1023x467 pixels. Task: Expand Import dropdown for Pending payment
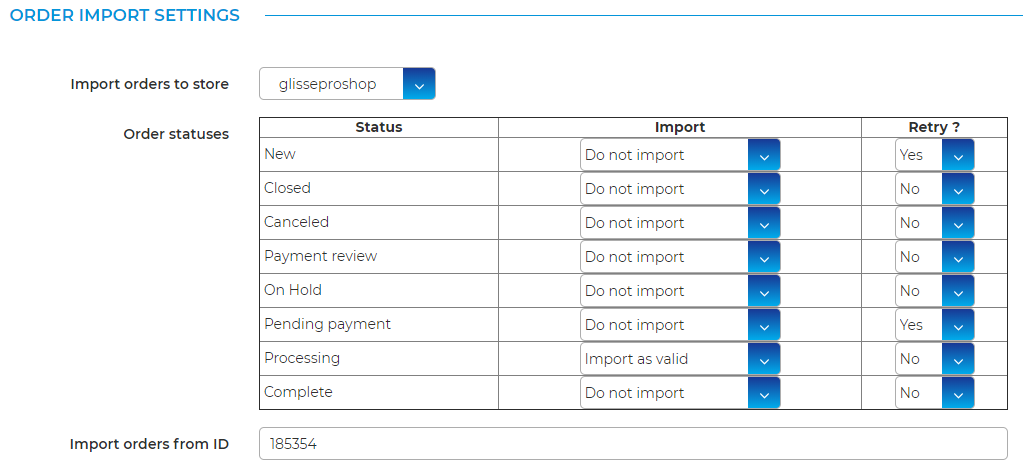[680, 325]
